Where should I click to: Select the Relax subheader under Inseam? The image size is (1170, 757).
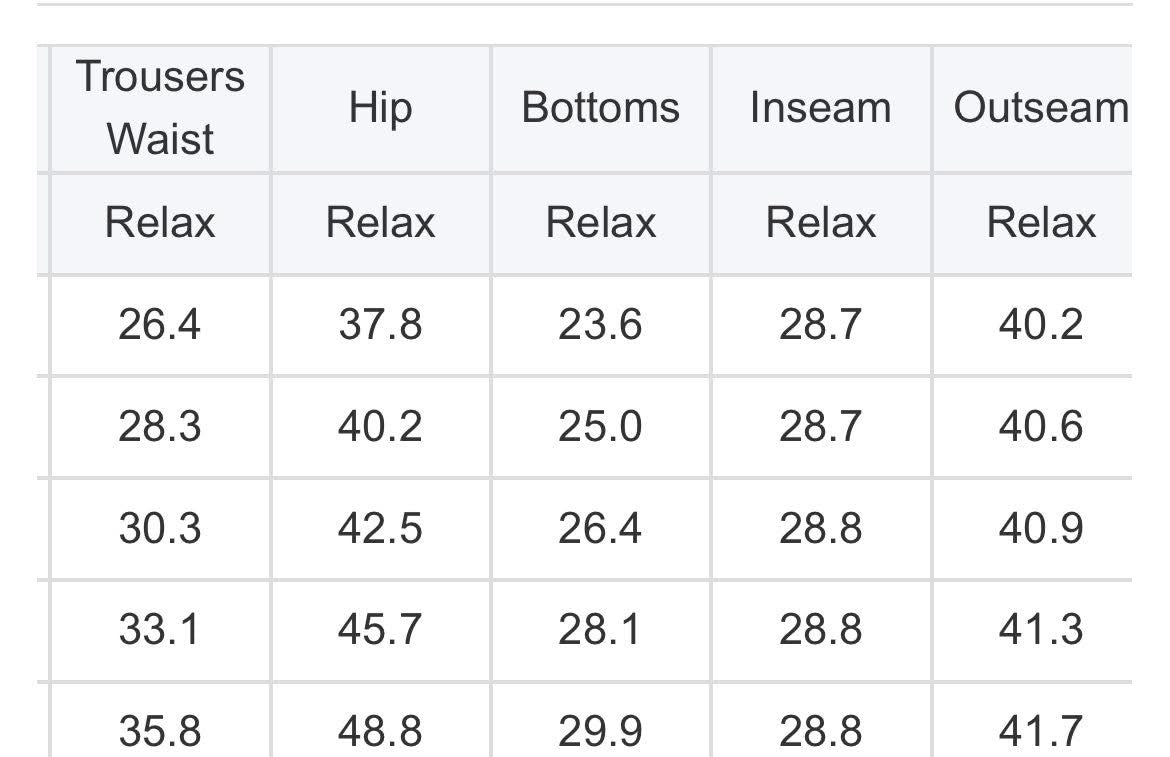click(x=820, y=222)
